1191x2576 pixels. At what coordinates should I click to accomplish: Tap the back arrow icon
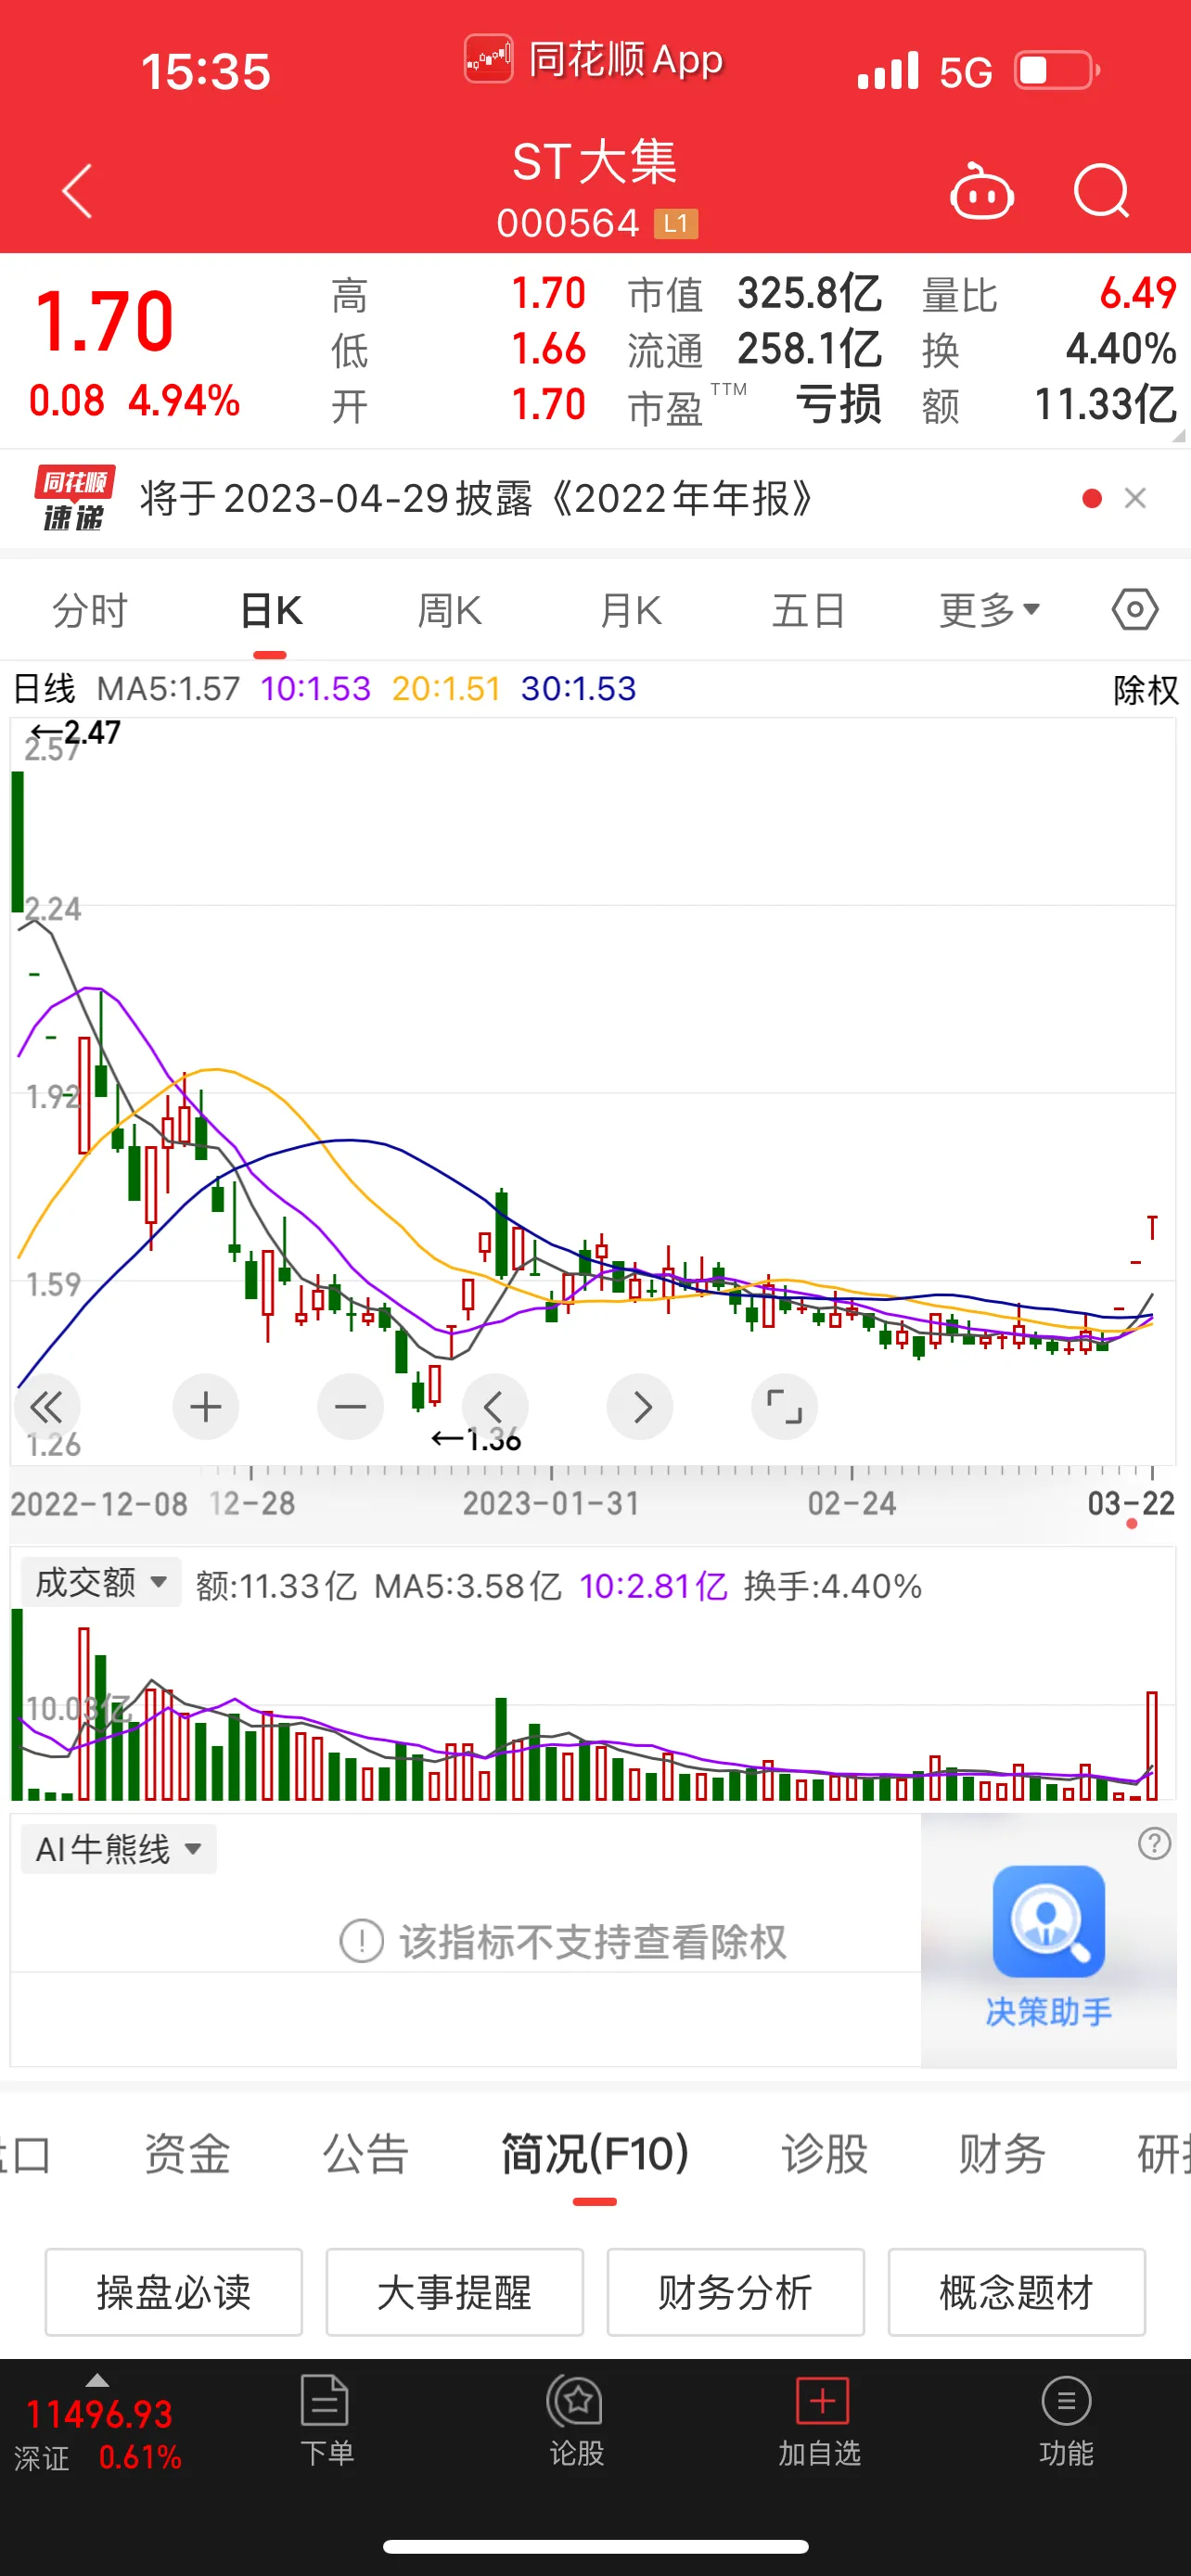pyautogui.click(x=77, y=191)
